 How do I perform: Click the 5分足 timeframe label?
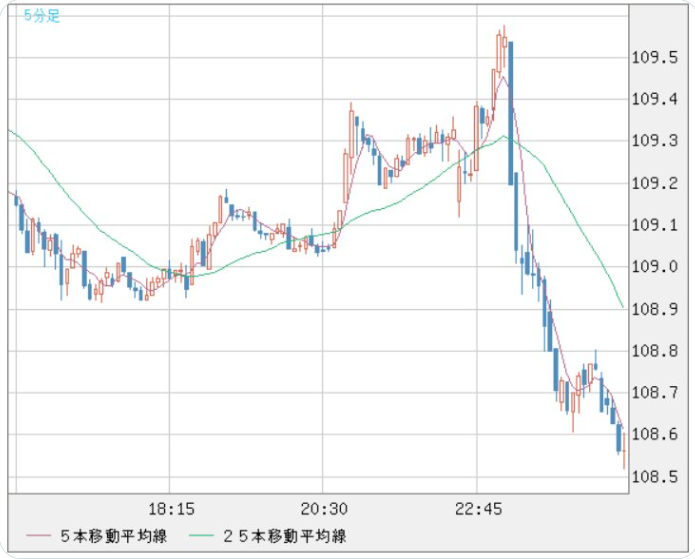[42, 16]
